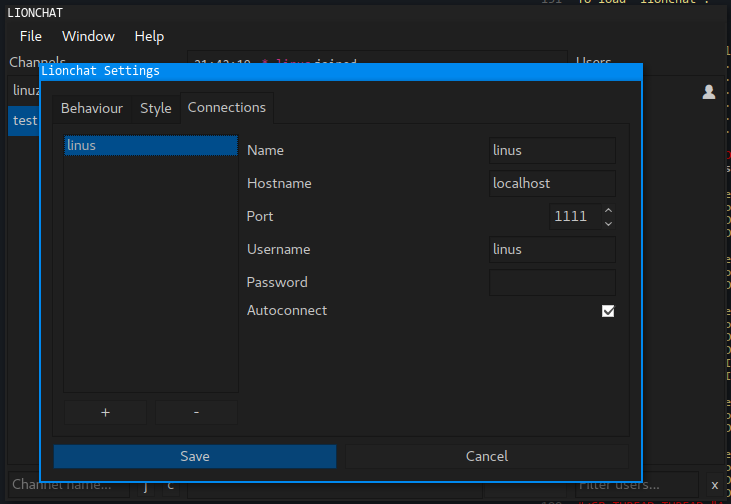Select the test channel in main window

click(x=24, y=121)
